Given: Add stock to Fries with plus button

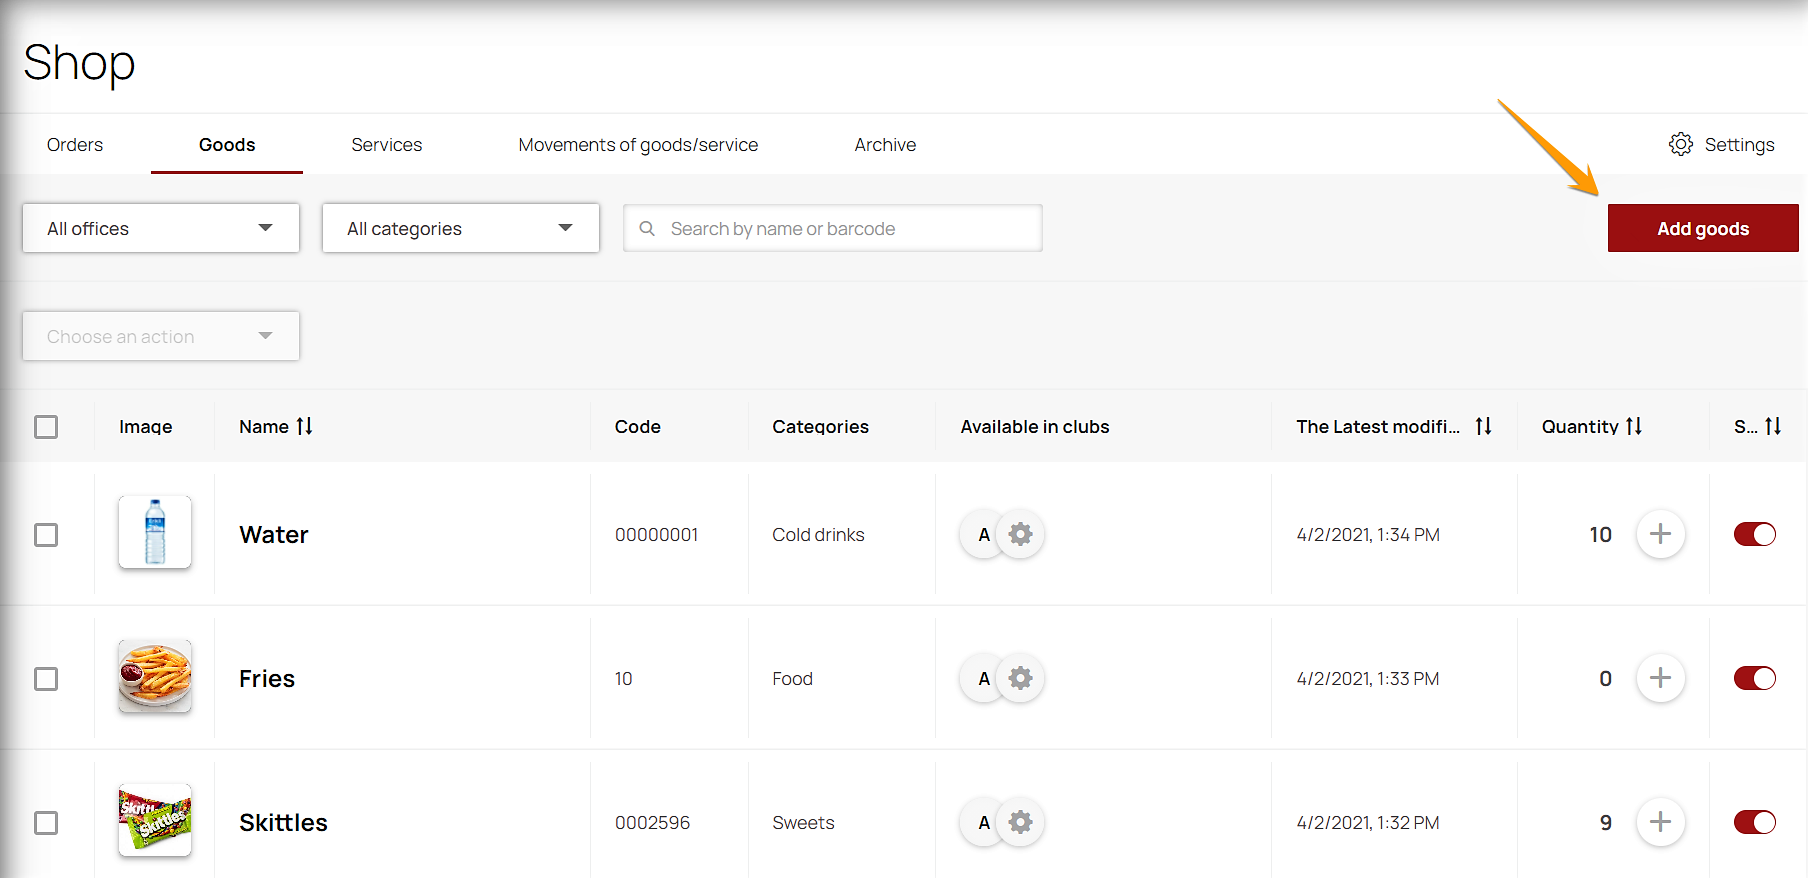Looking at the screenshot, I should [x=1660, y=678].
